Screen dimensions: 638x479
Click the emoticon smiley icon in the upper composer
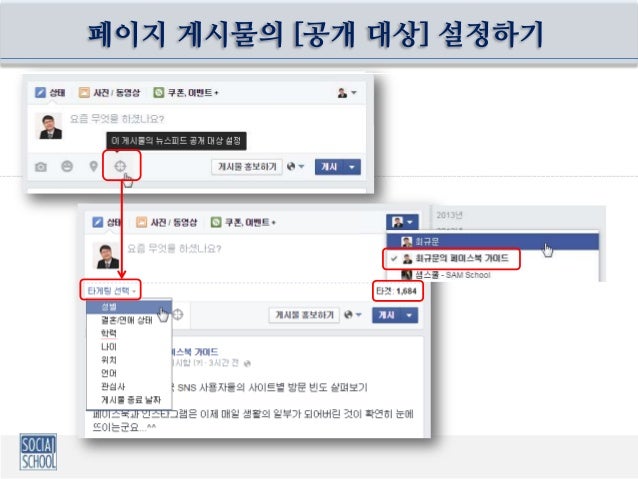pos(67,166)
